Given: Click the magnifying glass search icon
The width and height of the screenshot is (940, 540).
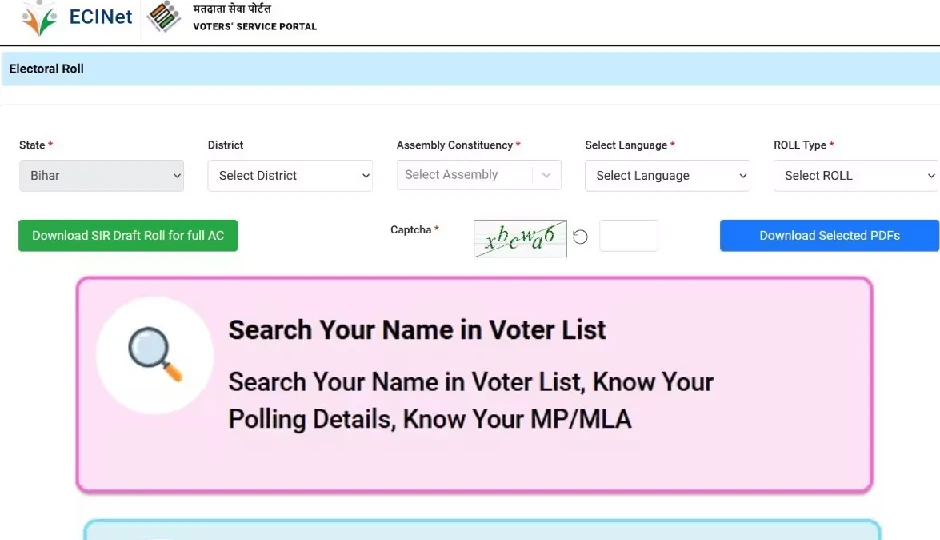Looking at the screenshot, I should coord(155,355).
